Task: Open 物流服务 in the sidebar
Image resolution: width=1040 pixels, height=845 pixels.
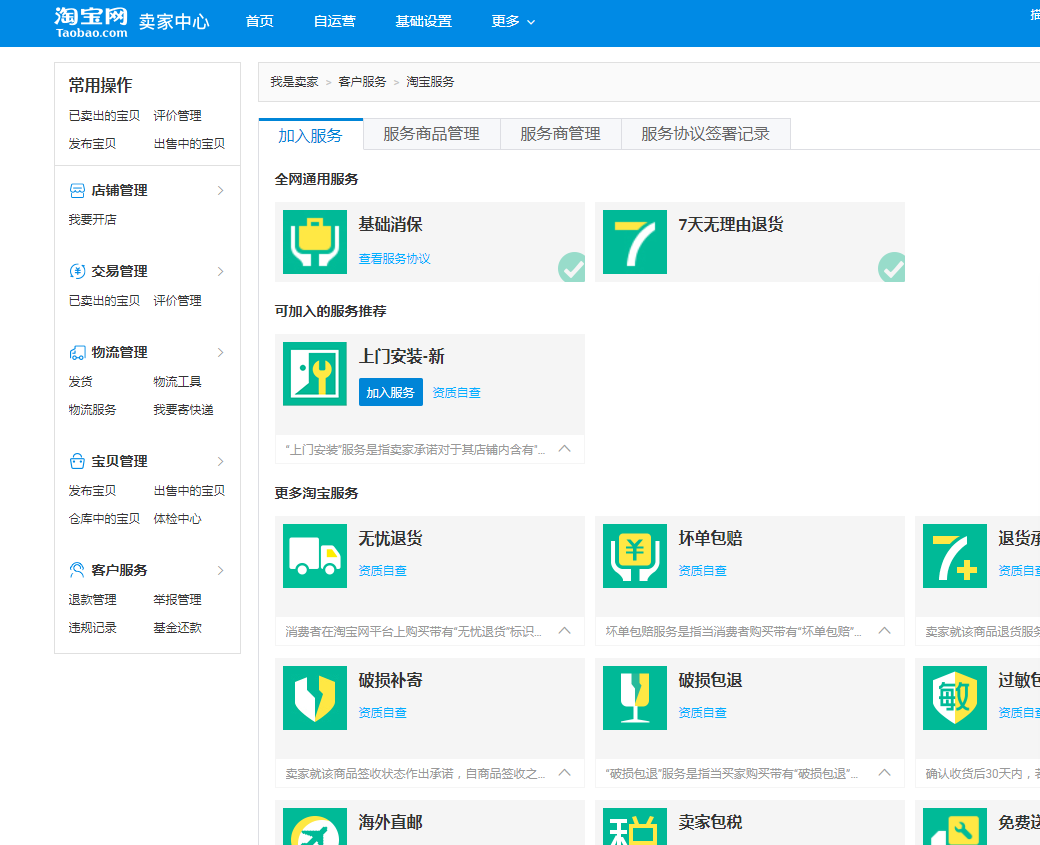Action: [92, 410]
